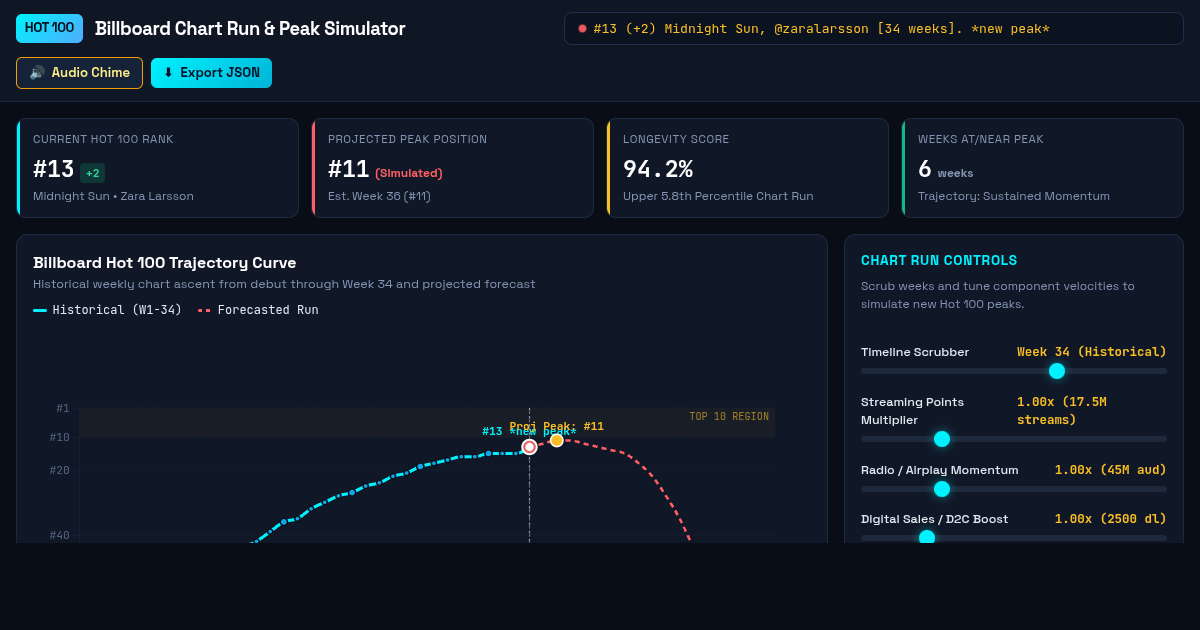Click the "Est. Week 36 (#11)" text
The image size is (1200, 630).
379,196
